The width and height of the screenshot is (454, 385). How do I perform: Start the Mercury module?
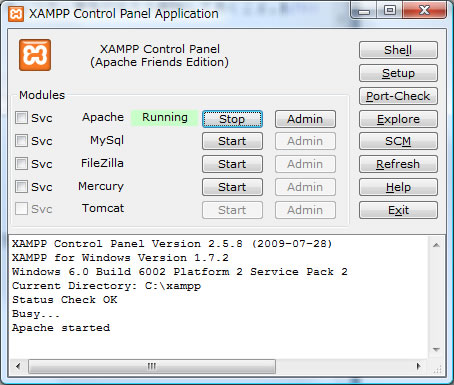pyautogui.click(x=232, y=187)
